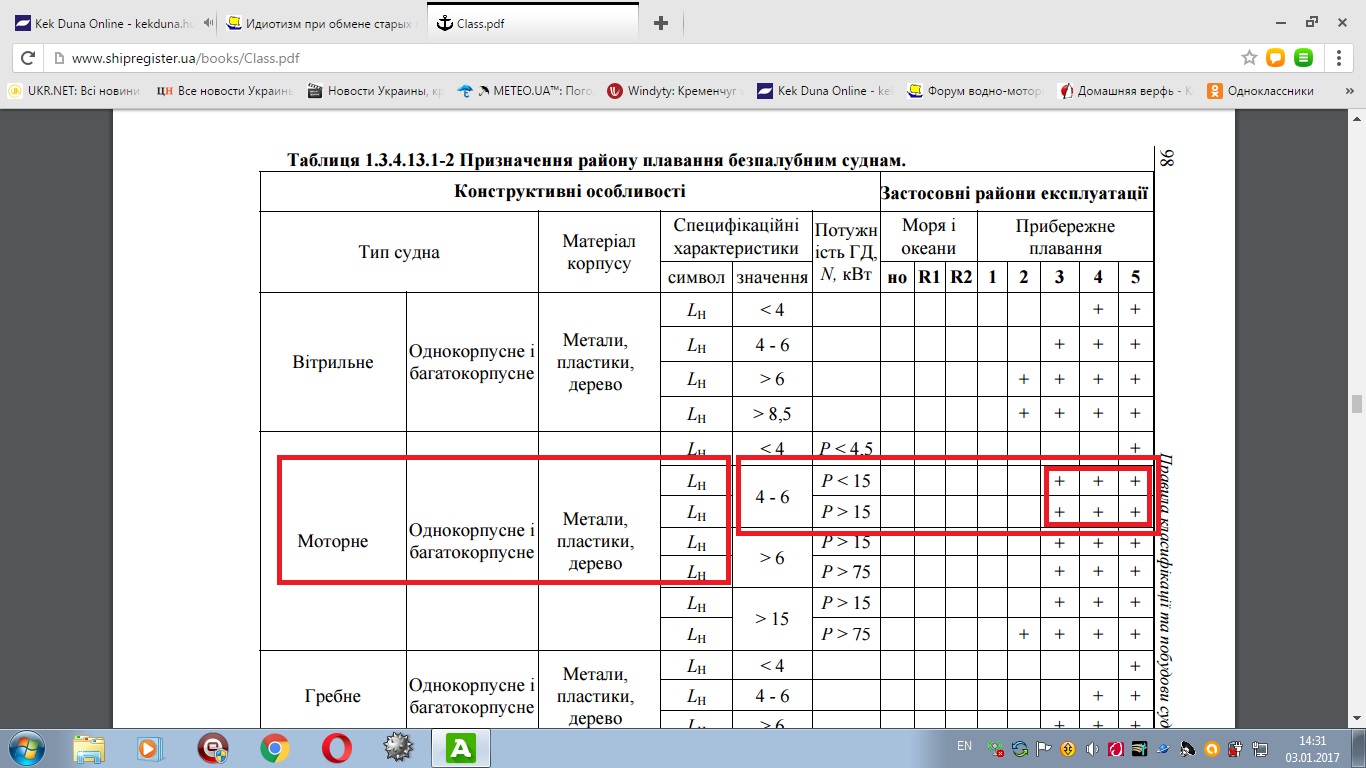Open Google Chrome from taskbar
Screen dimensions: 1366x768
[x=274, y=747]
